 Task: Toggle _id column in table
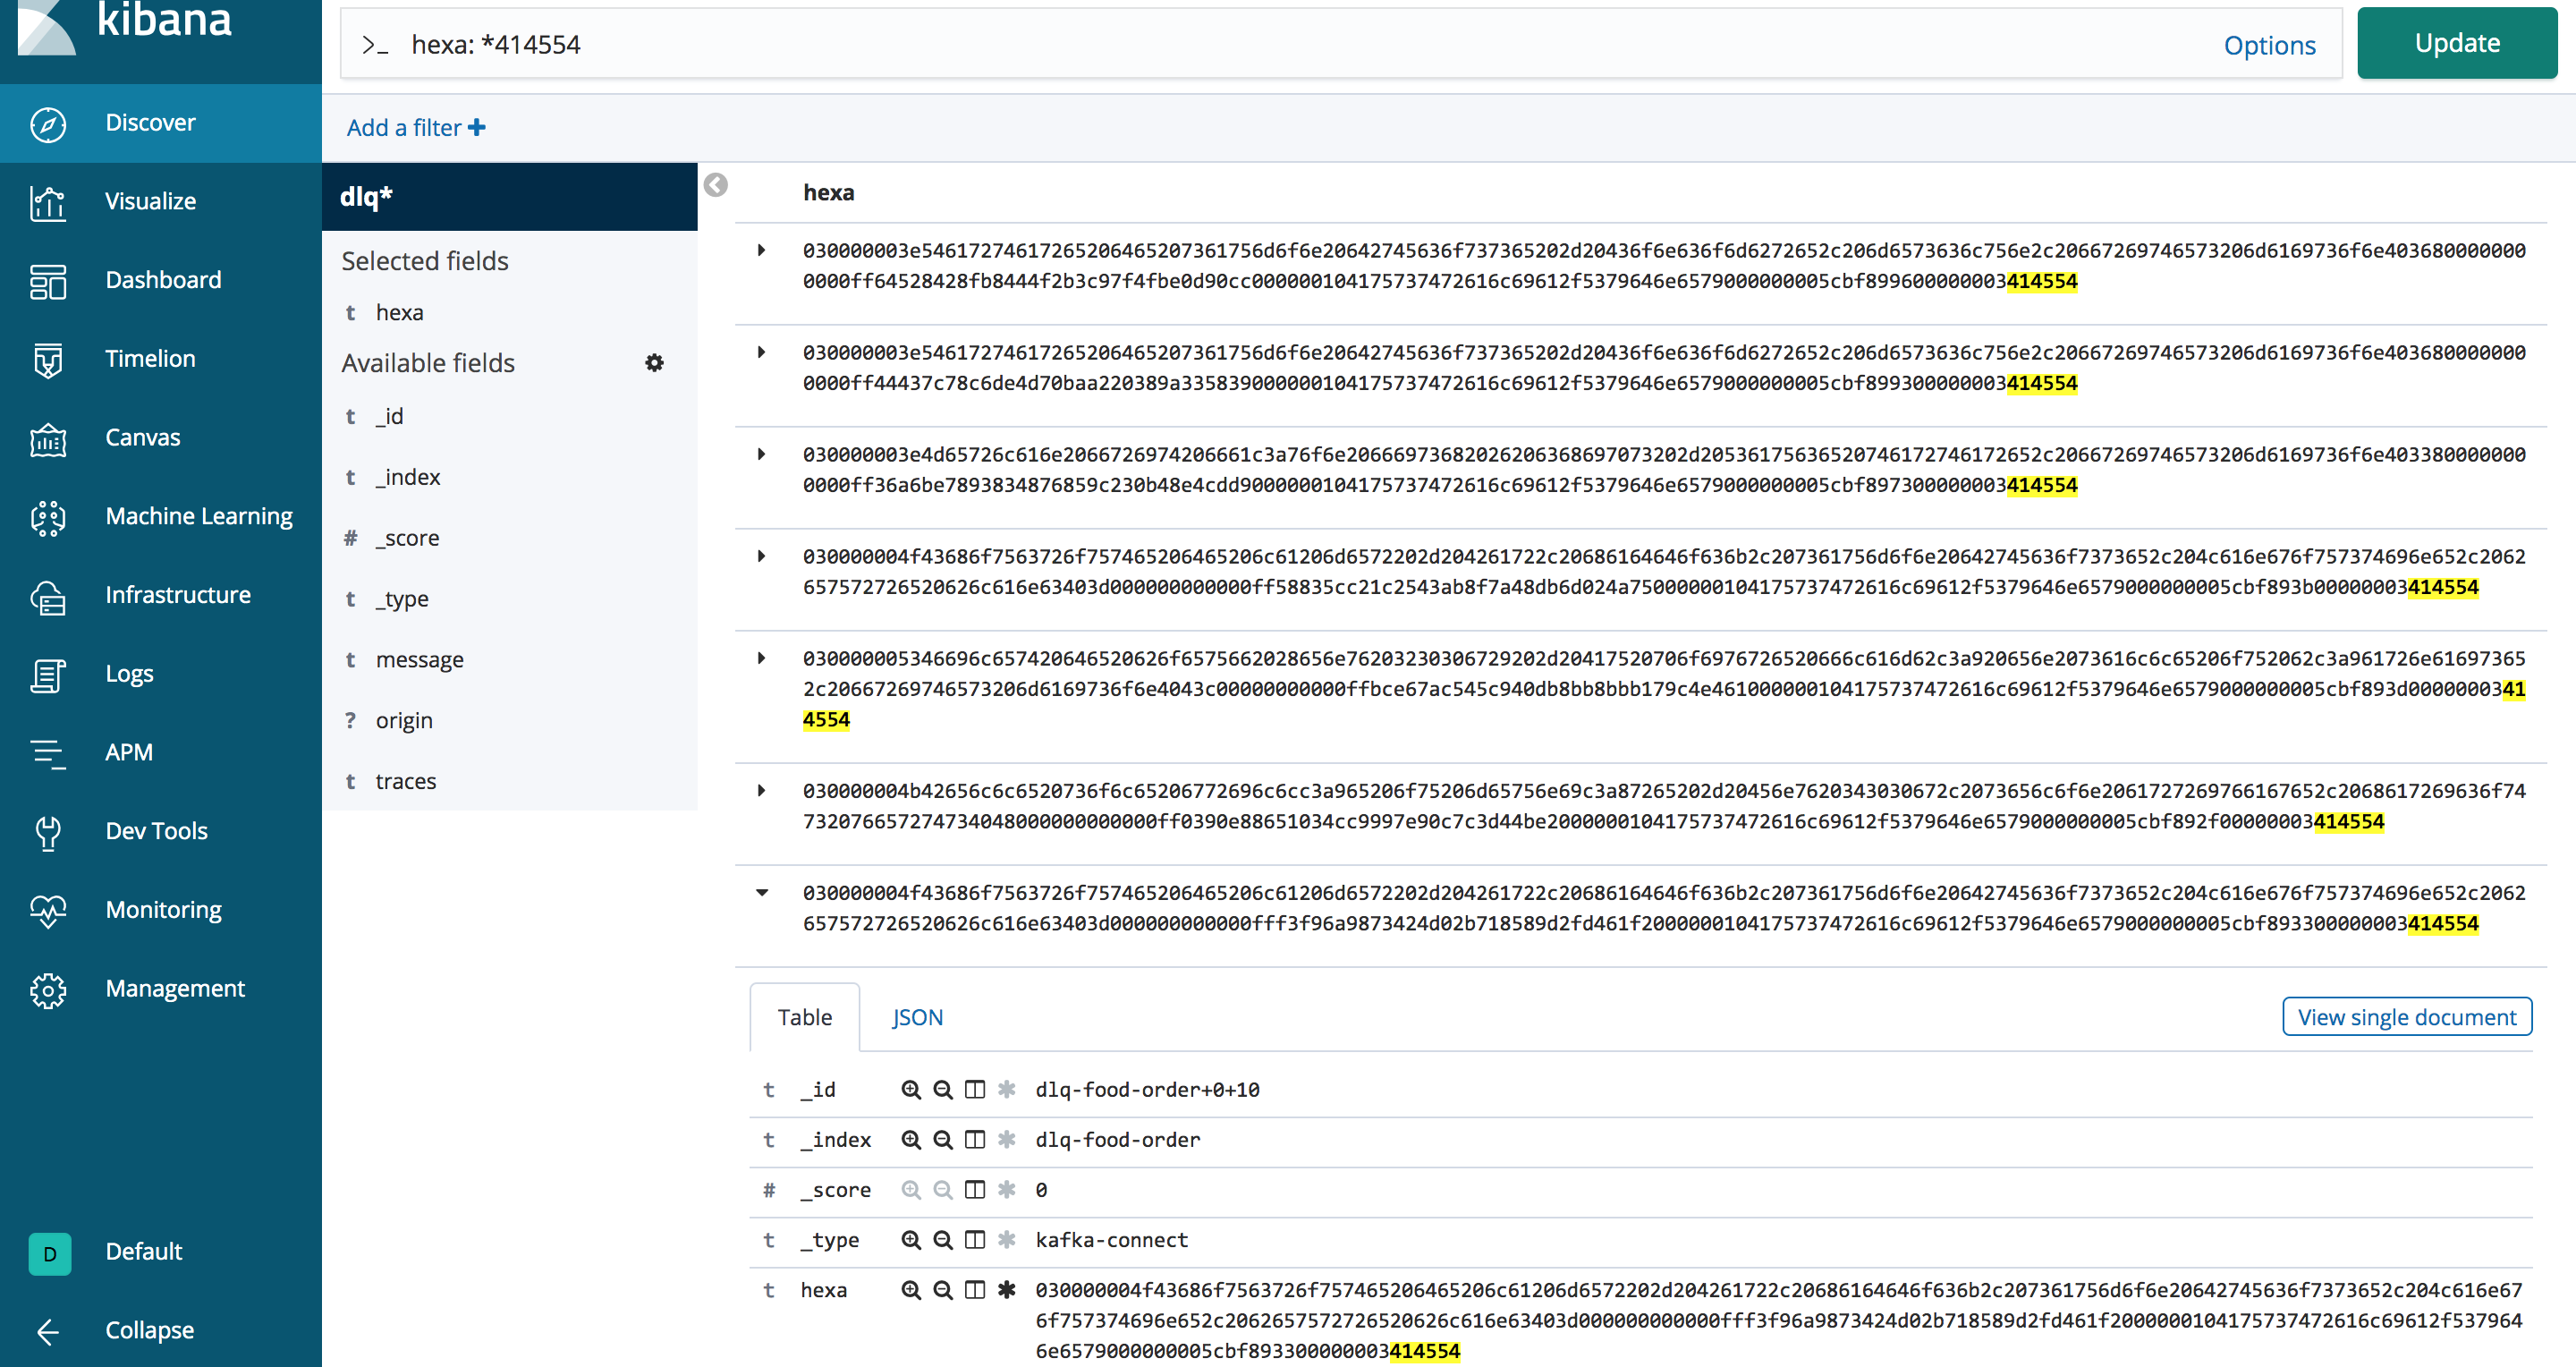click(x=974, y=1090)
